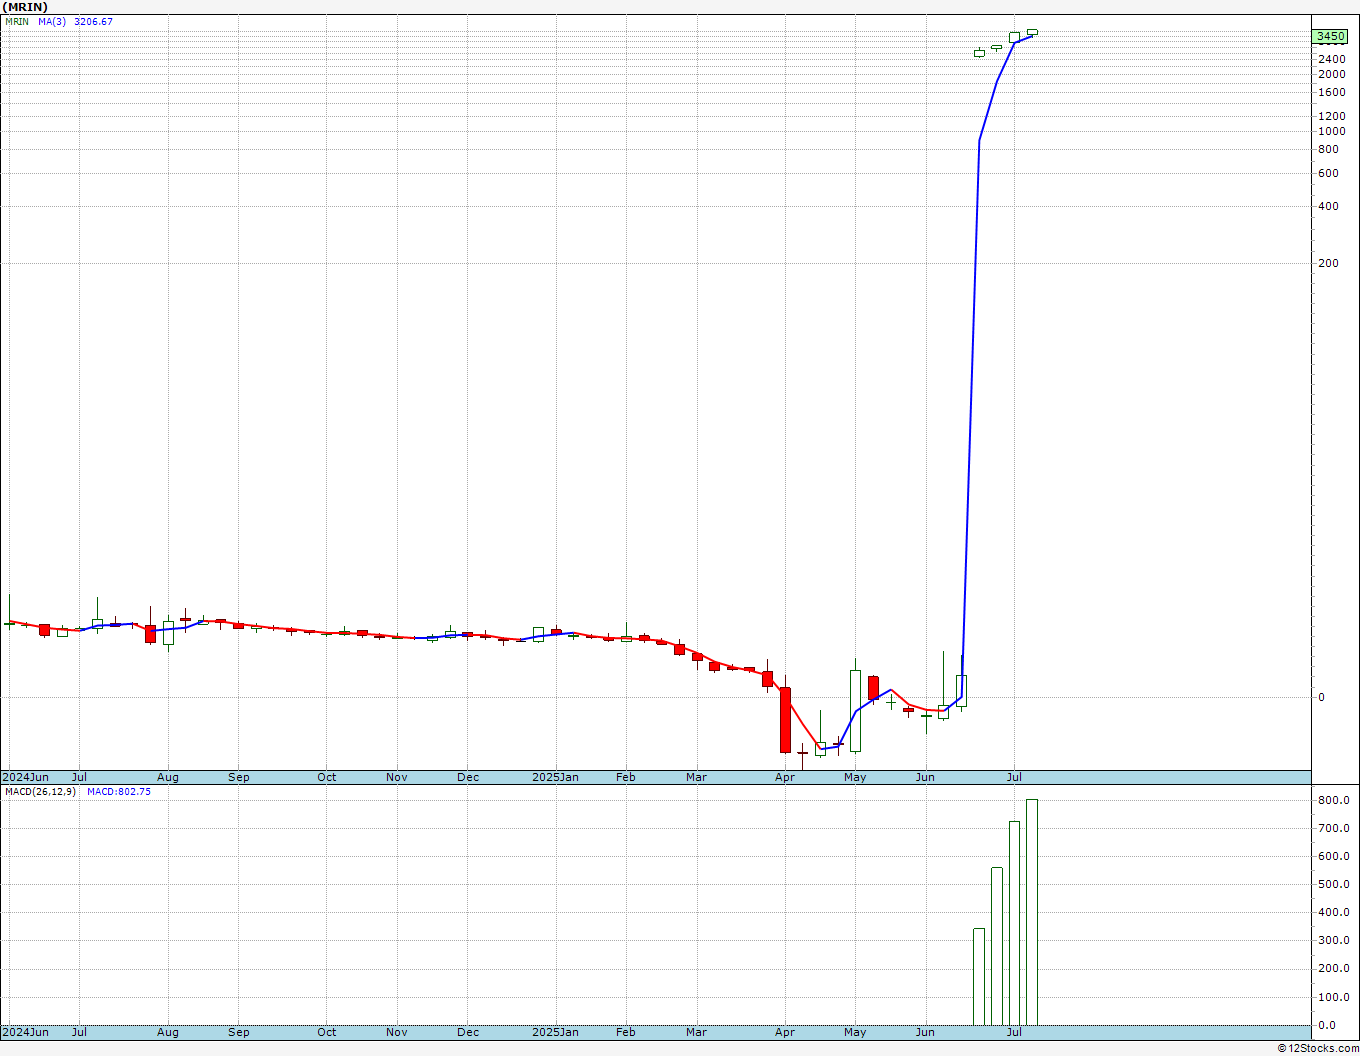1360x1056 pixels.
Task: Click the MA(3) indicator label
Action: [53, 22]
